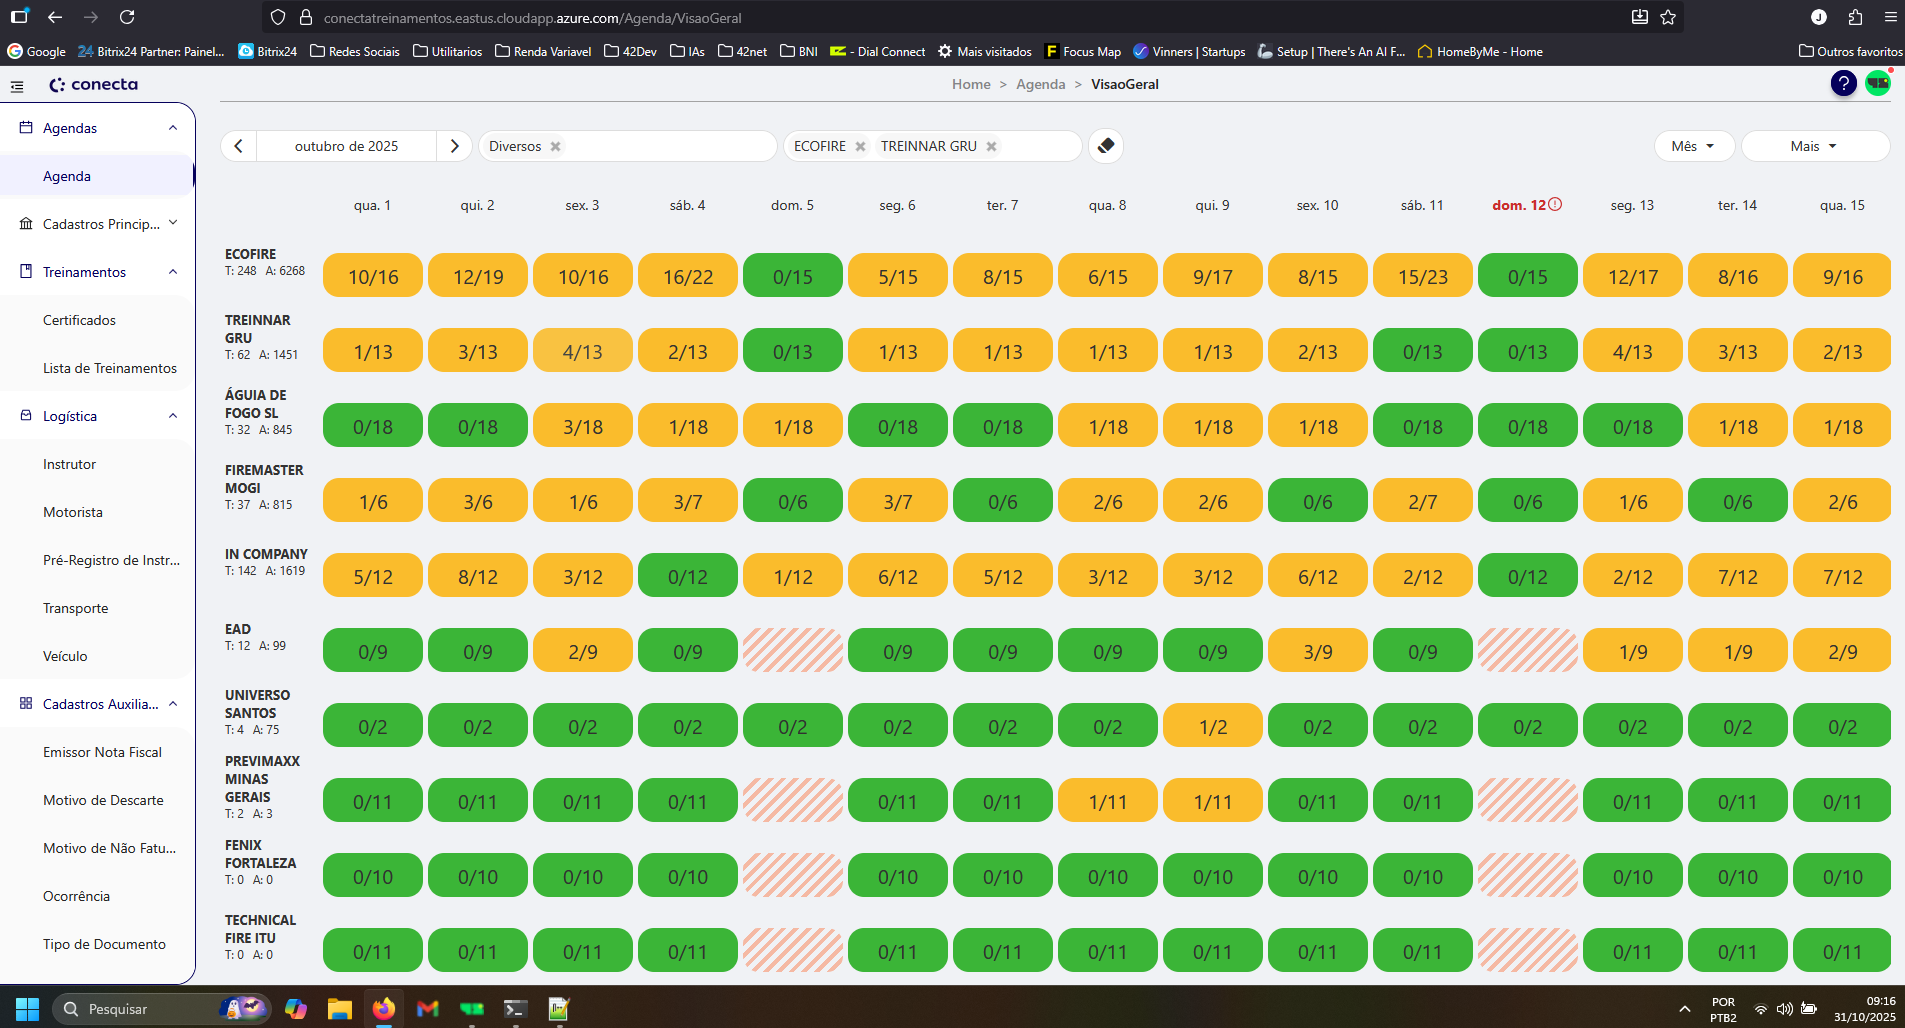Image resolution: width=1905 pixels, height=1028 pixels.
Task: Select Instrutor in the sidebar menu
Action: tap(69, 464)
